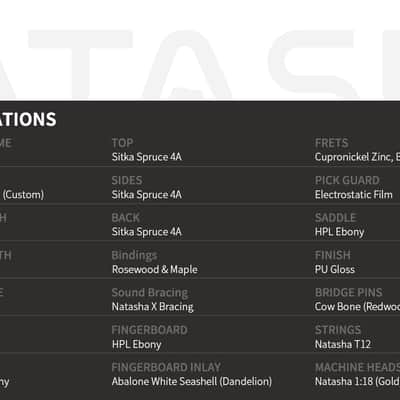Screen dimensions: 400x400
Task: Click the BRIDGE PINS label
Action: click(x=349, y=293)
